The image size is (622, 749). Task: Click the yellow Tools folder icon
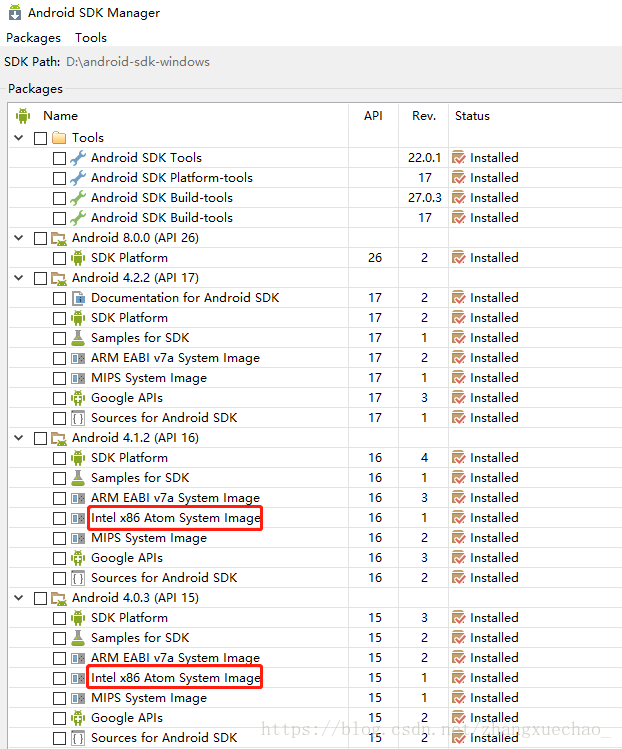click(x=59, y=138)
